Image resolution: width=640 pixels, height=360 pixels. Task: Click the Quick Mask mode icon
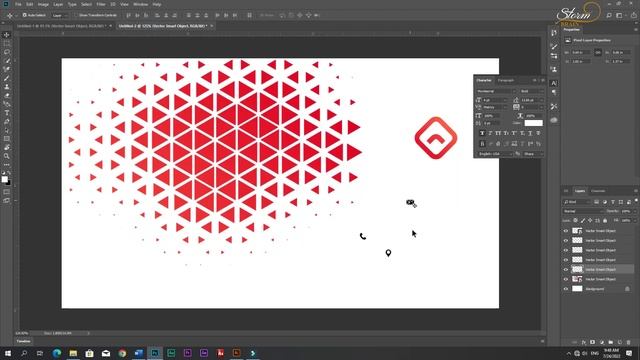[7, 192]
